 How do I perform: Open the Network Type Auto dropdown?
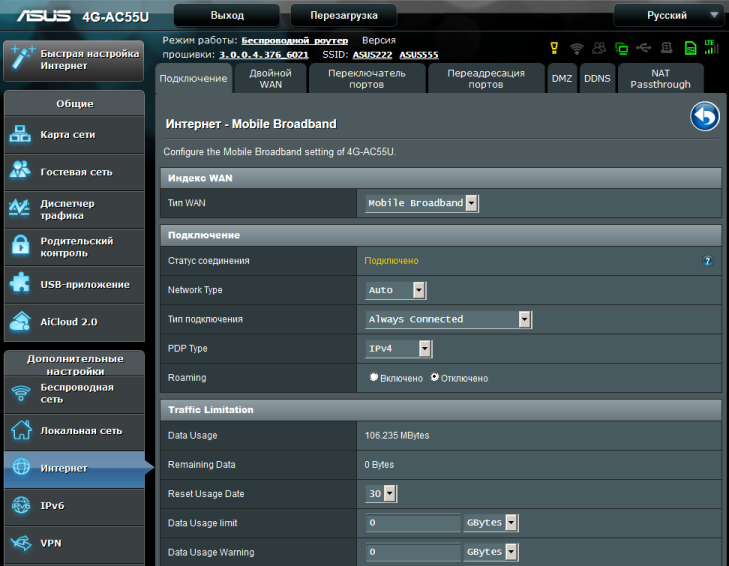396,290
